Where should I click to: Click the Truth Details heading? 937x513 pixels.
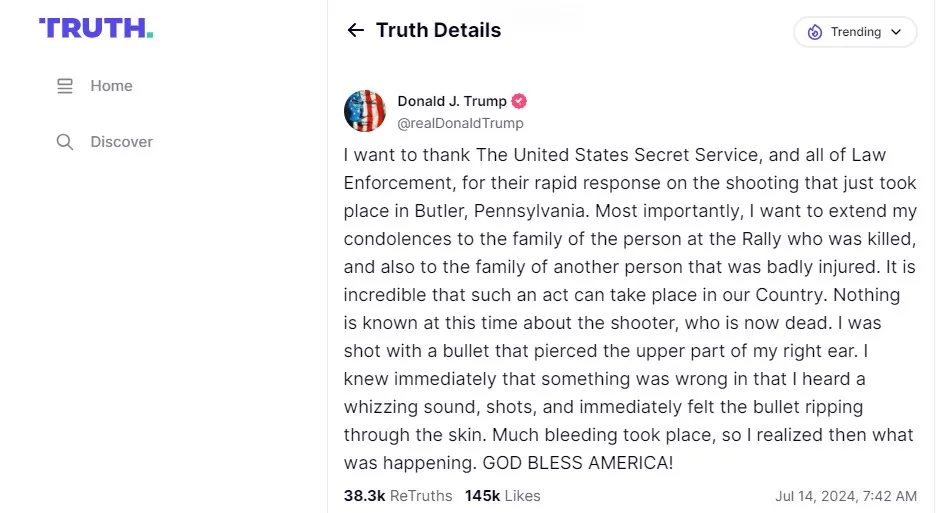tap(438, 30)
